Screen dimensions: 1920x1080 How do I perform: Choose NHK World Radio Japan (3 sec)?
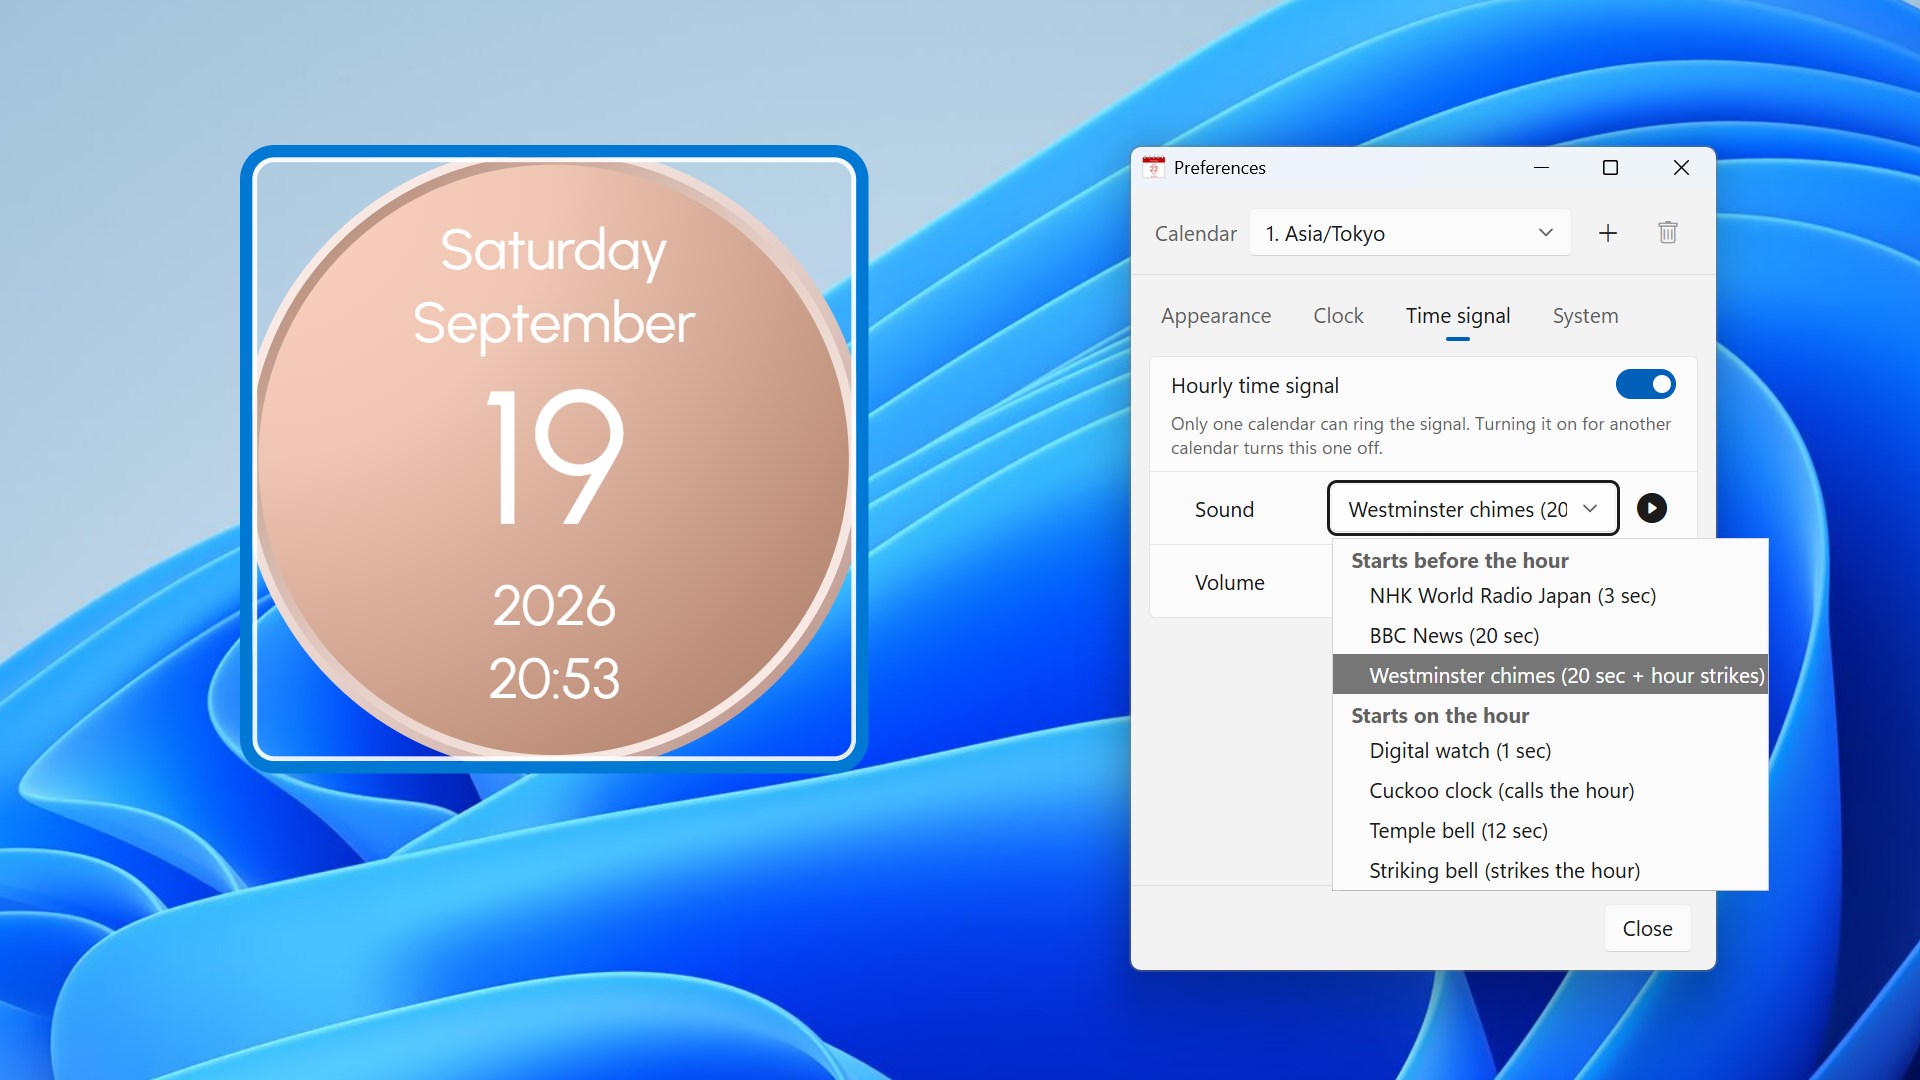[1550, 596]
